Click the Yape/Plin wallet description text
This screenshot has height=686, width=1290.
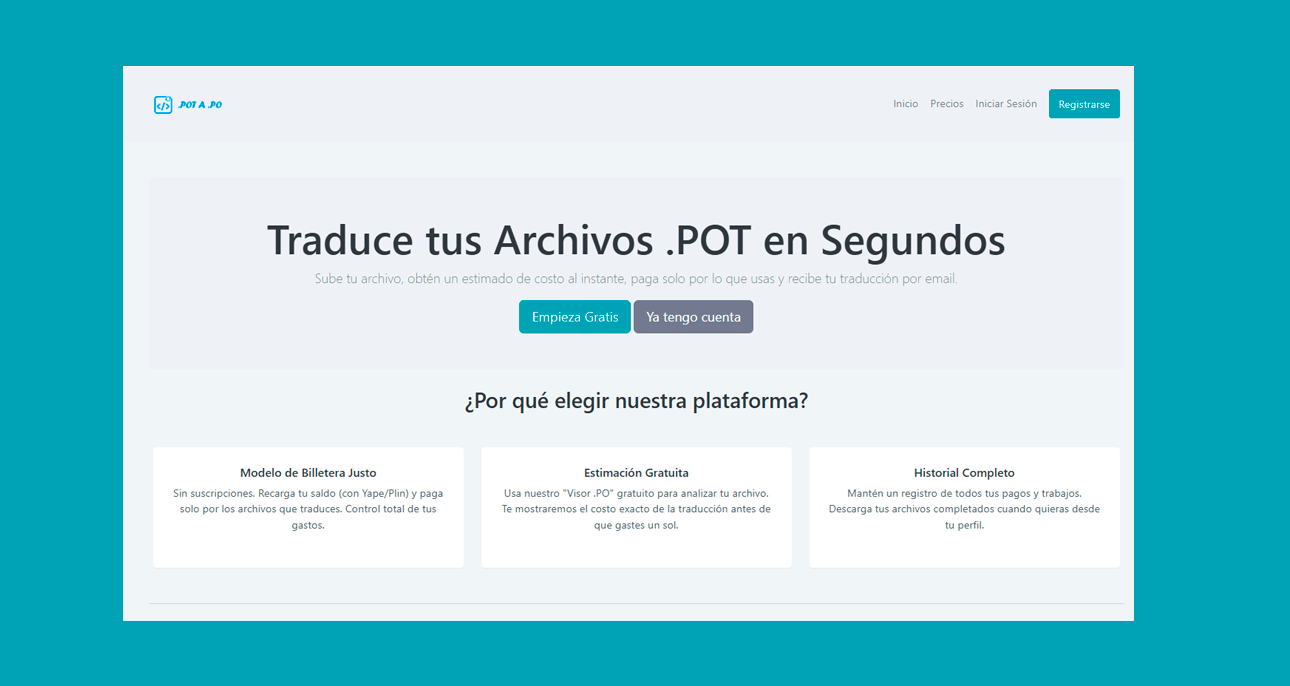(x=308, y=509)
